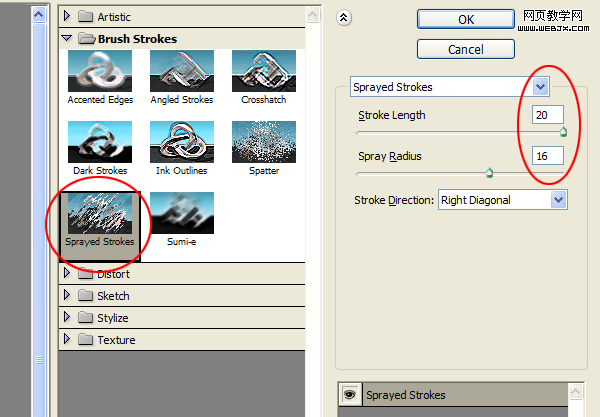Screen dimensions: 600x417
Task: Click the Sketch folder icon
Action: (85, 295)
